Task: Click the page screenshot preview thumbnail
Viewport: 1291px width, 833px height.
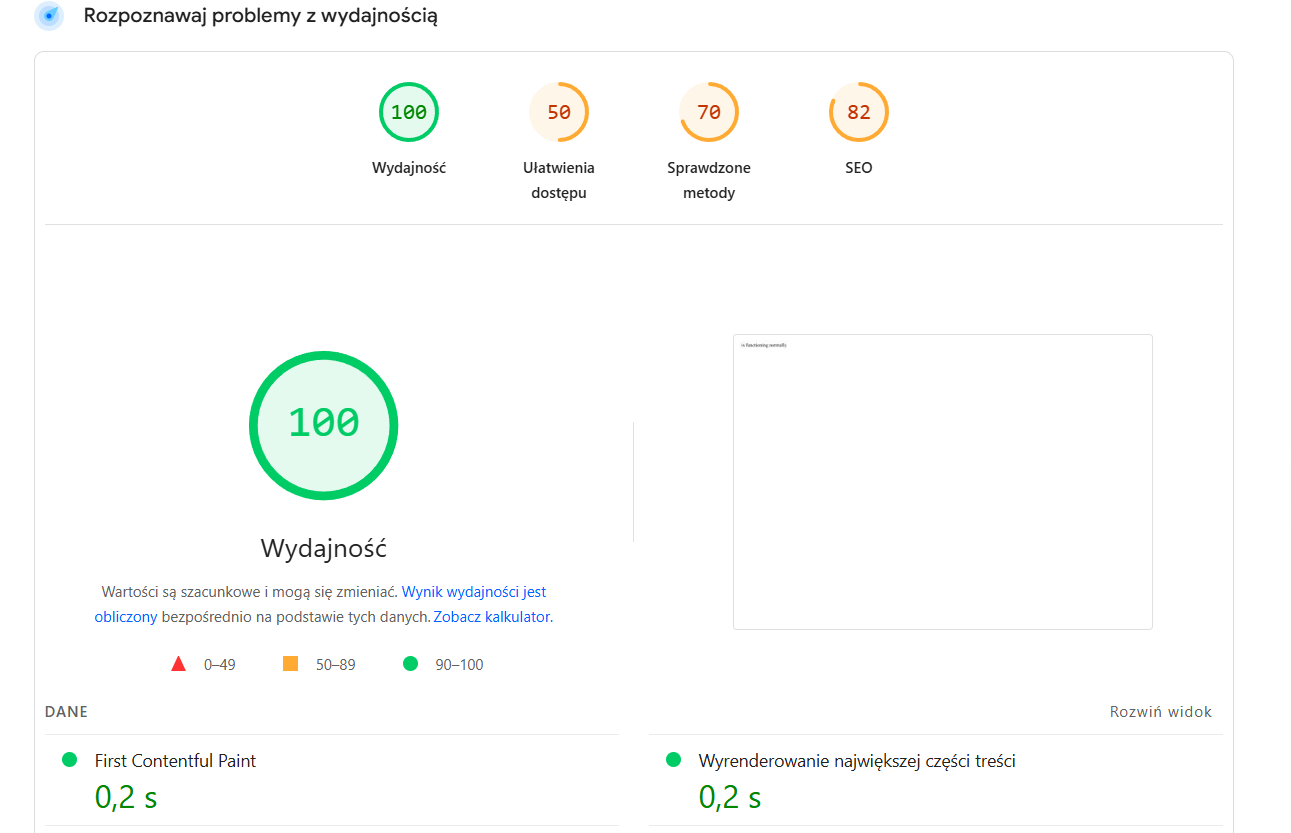Action: (x=942, y=481)
